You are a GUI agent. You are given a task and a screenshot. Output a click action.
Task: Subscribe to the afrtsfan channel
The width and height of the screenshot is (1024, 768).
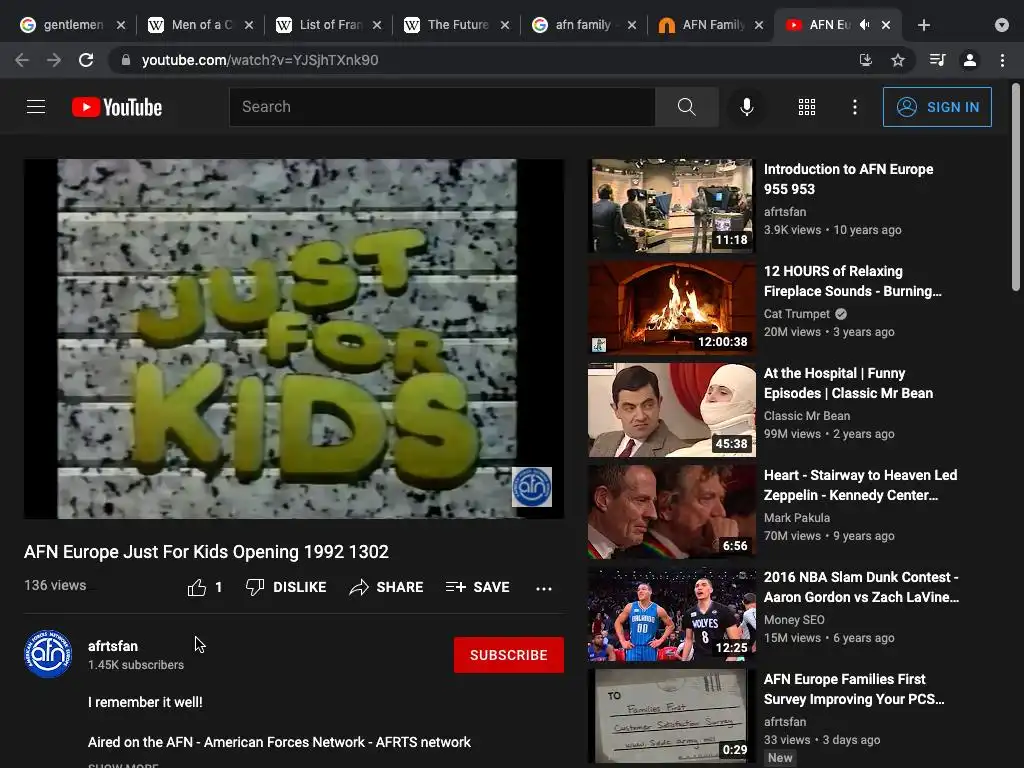(x=509, y=655)
